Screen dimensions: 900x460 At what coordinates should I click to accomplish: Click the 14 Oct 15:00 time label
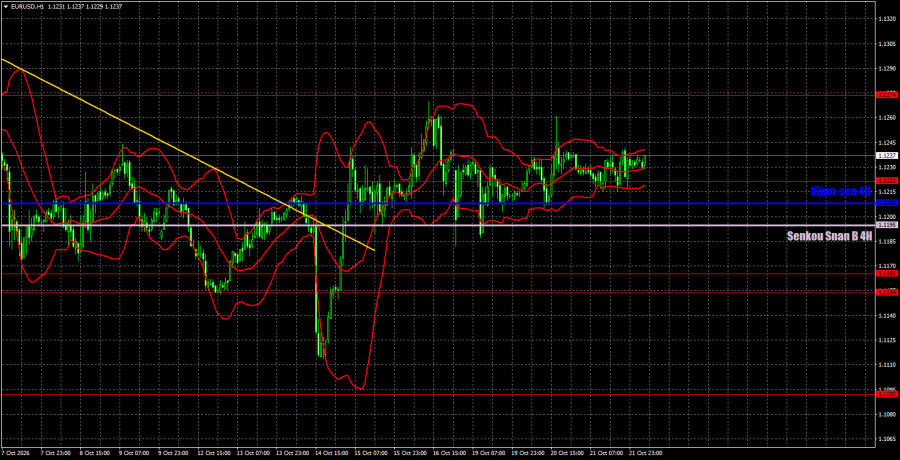click(x=331, y=453)
